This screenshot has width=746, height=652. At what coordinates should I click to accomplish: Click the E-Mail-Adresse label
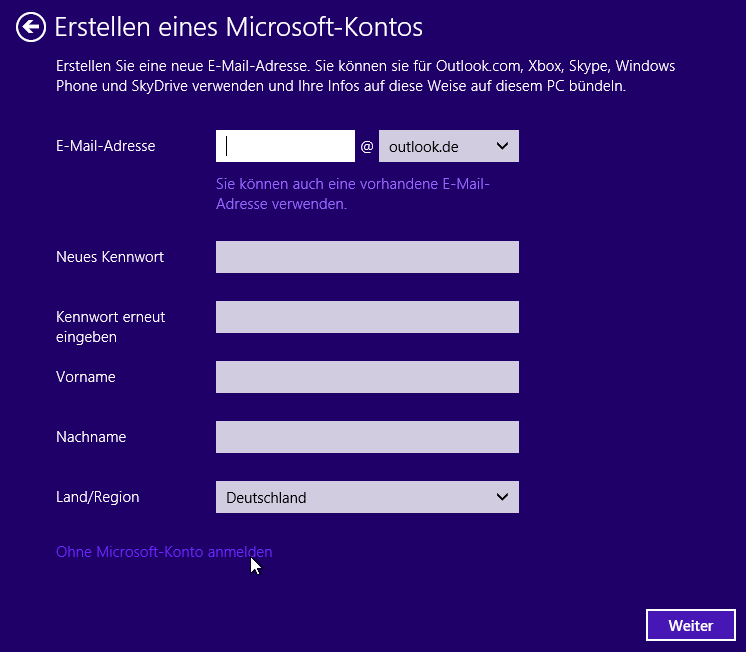click(x=106, y=146)
